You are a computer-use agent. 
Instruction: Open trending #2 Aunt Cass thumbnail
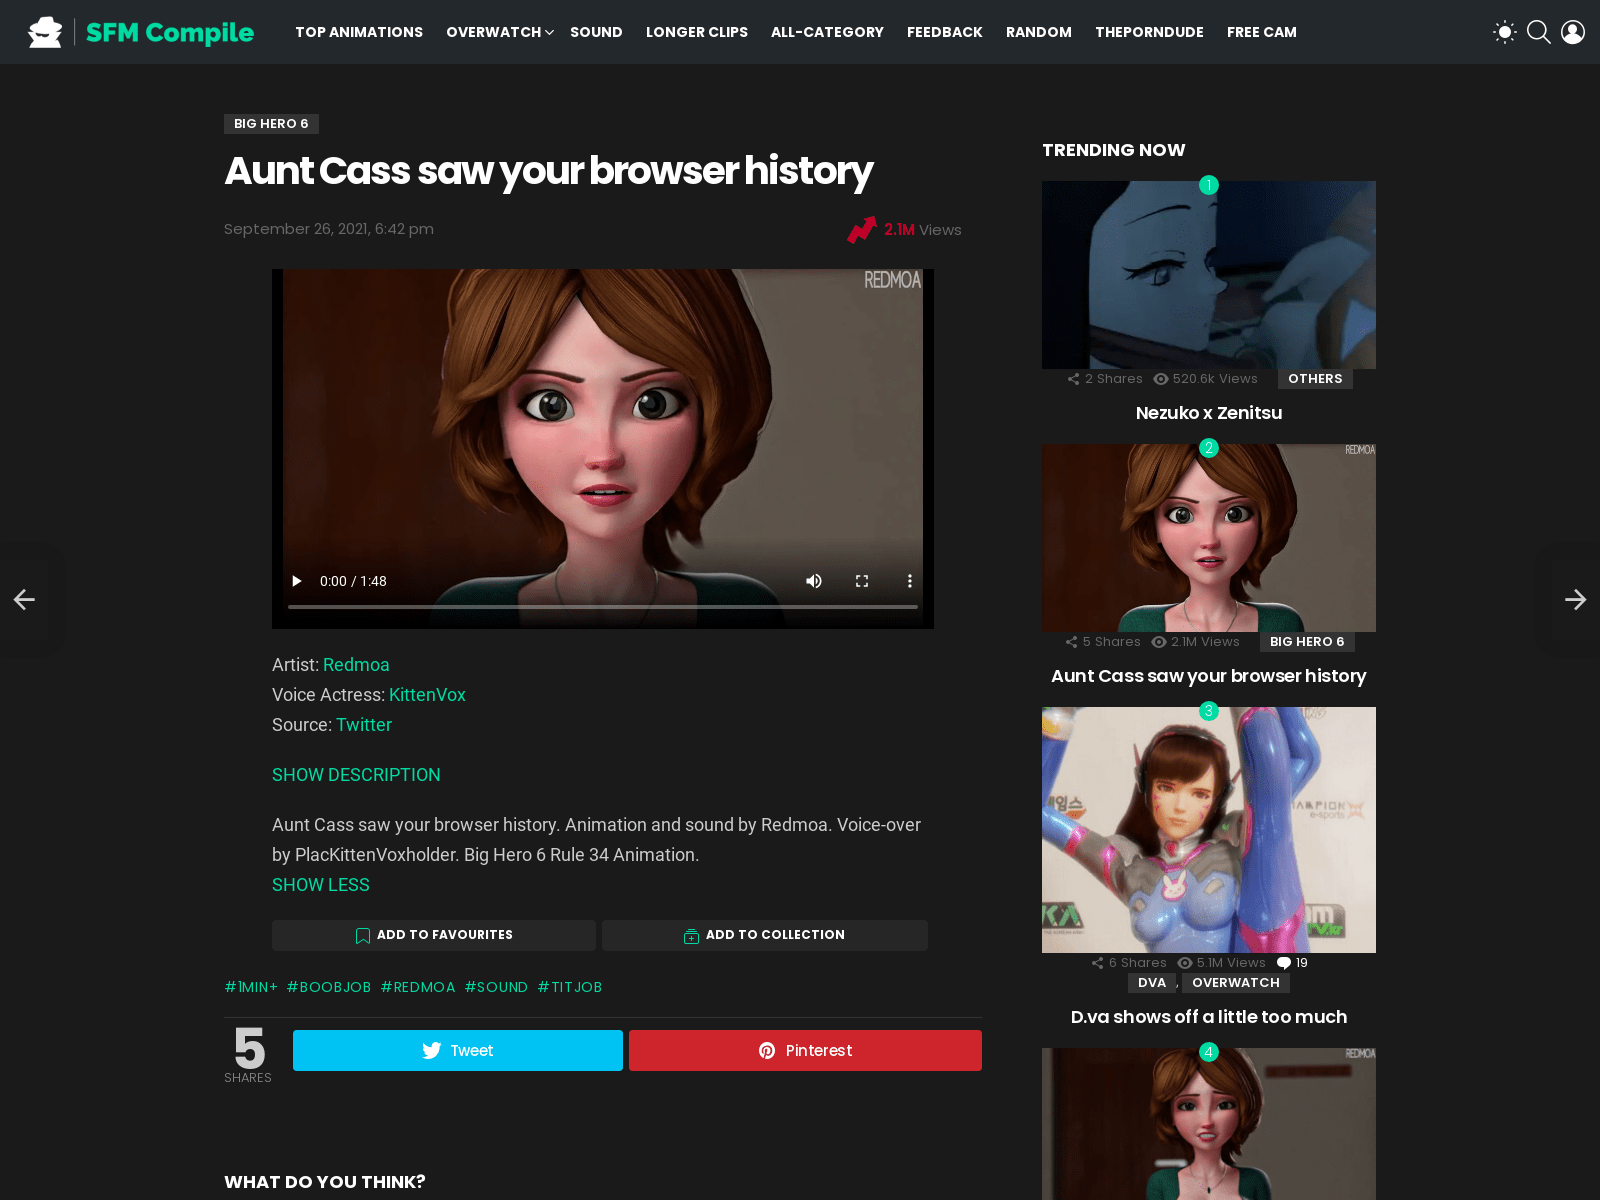pos(1209,538)
